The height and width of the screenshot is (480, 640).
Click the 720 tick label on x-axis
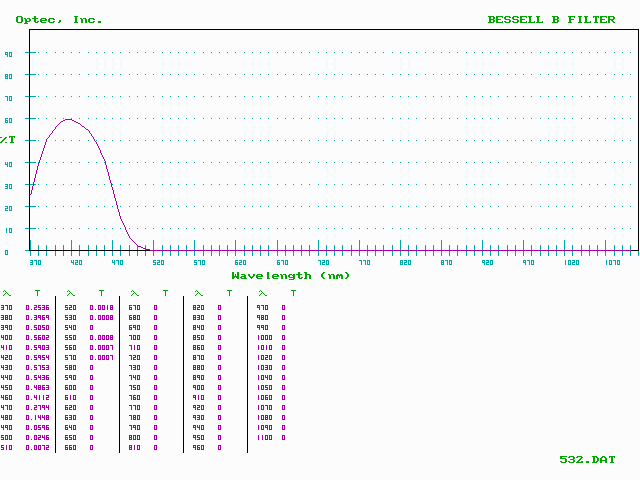click(x=323, y=262)
